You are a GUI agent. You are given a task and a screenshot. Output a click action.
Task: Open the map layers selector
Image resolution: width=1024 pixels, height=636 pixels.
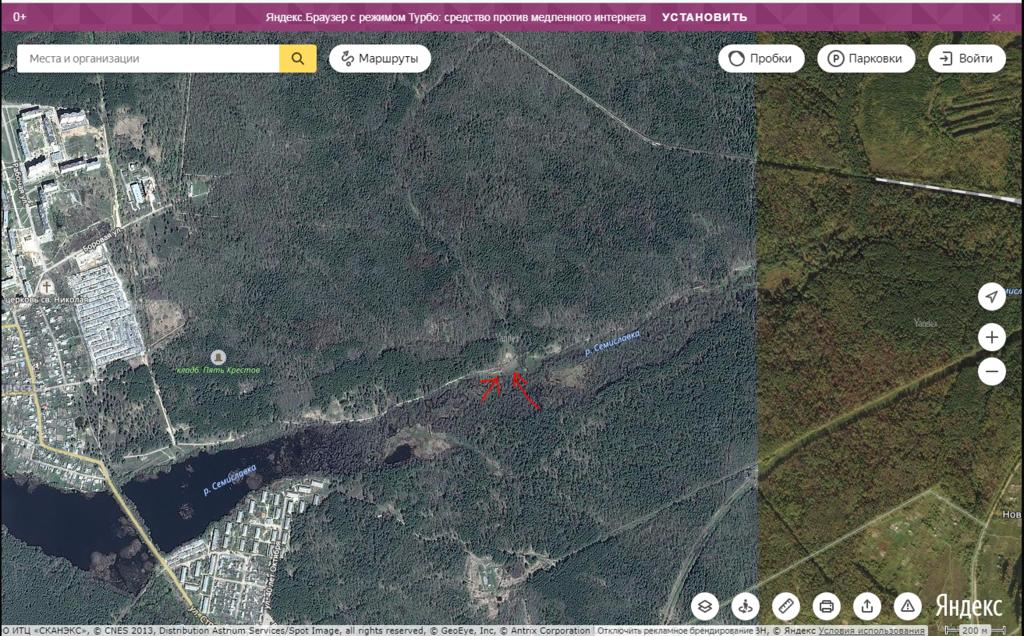click(706, 606)
